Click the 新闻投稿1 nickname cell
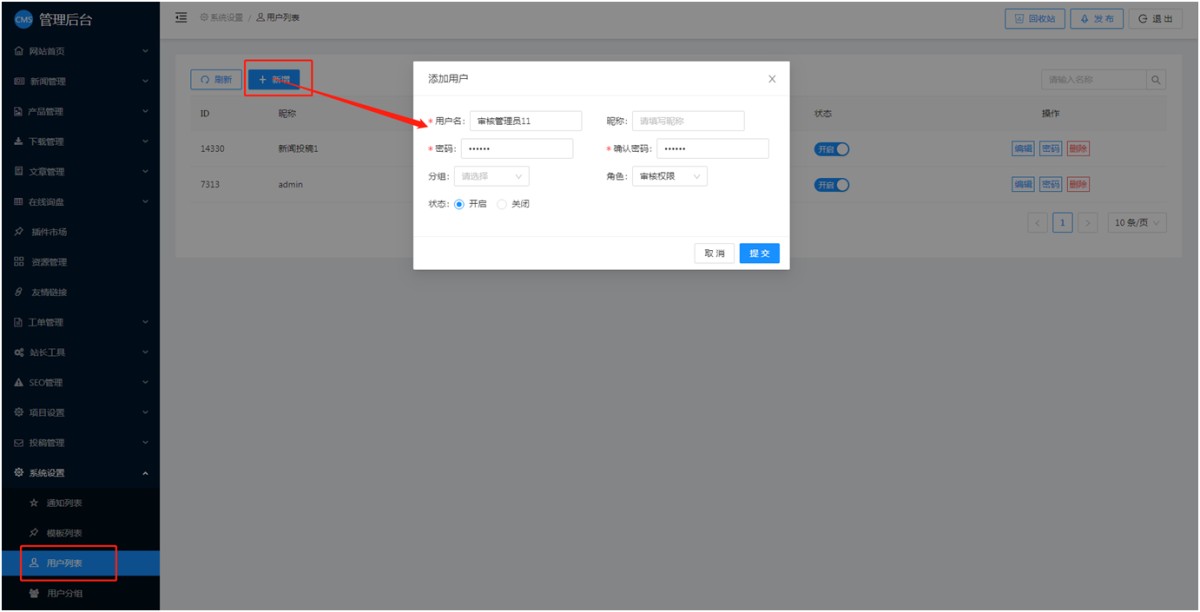This screenshot has height=612, width=1200. 298,149
